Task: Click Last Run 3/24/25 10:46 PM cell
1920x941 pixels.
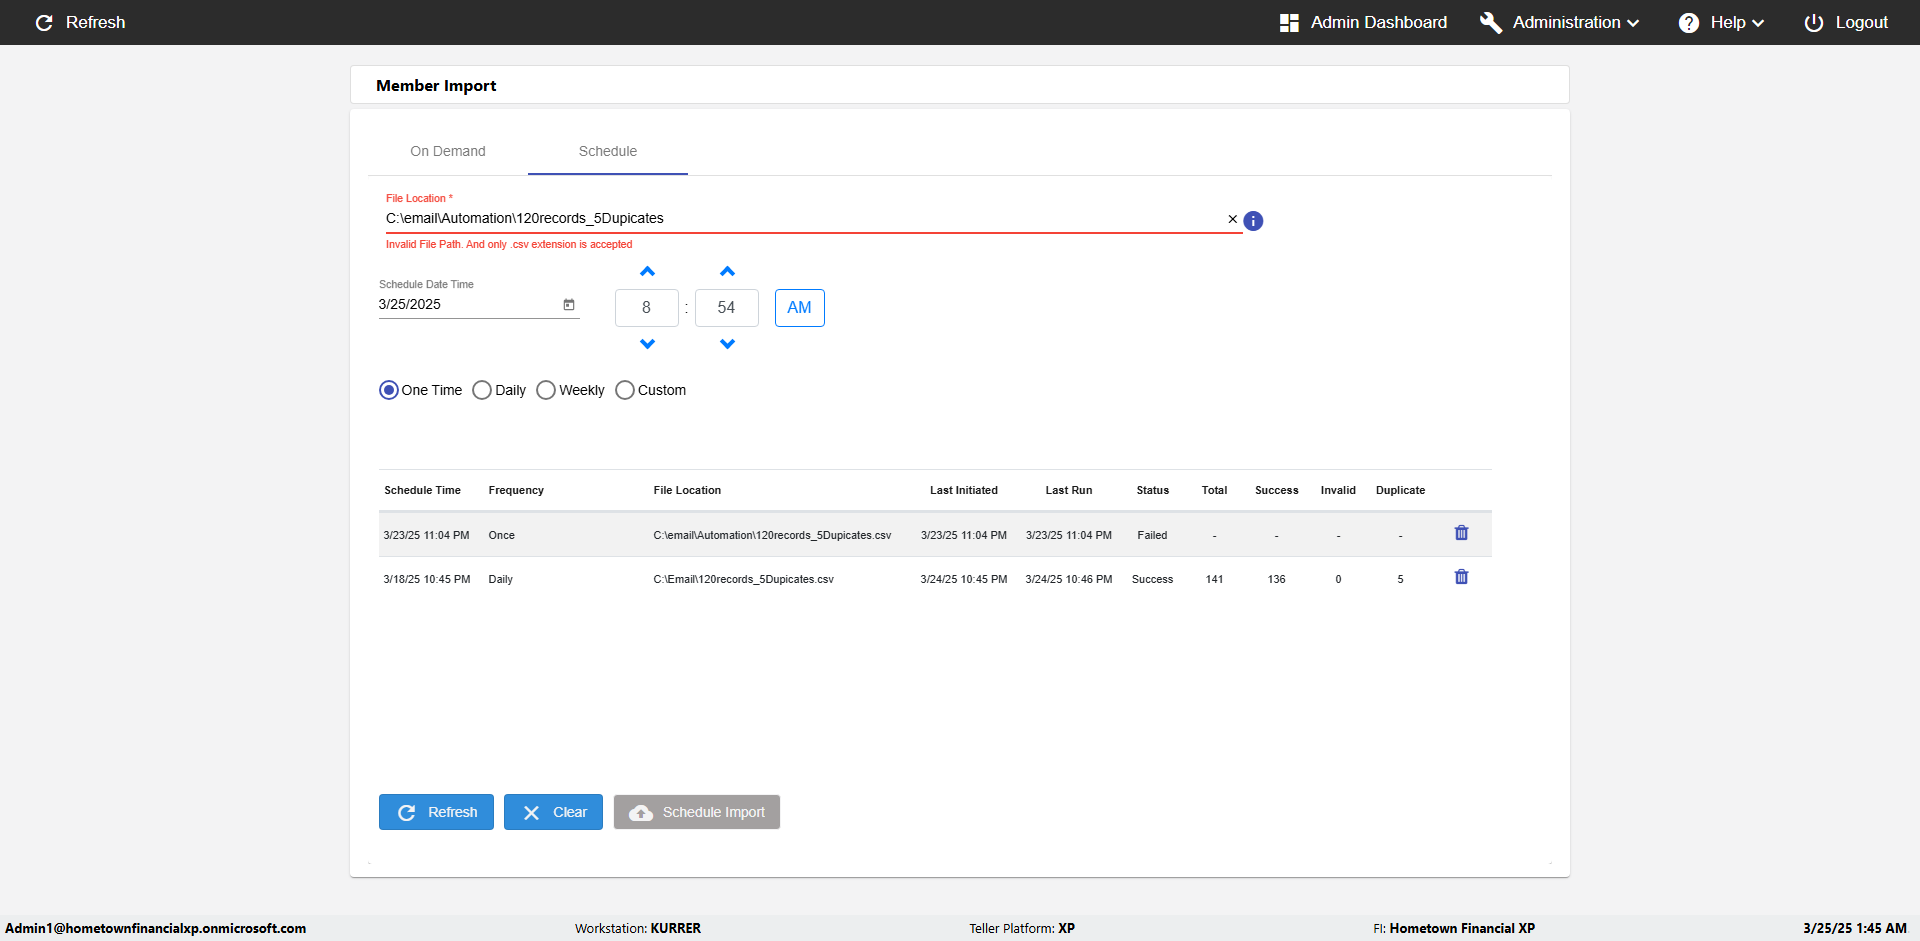Action: pyautogui.click(x=1068, y=579)
